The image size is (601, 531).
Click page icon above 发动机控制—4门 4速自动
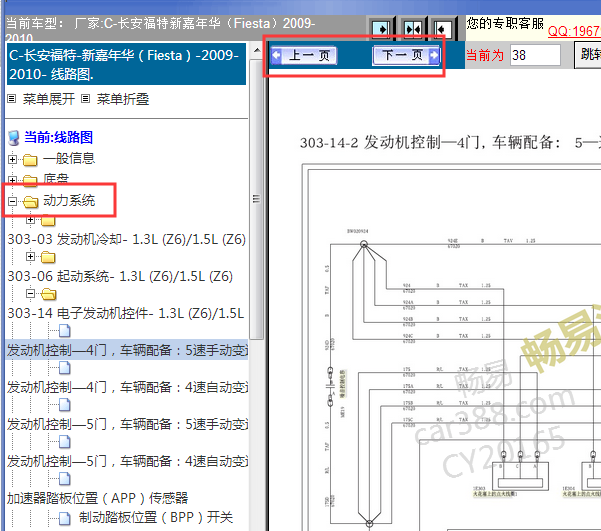click(65, 368)
